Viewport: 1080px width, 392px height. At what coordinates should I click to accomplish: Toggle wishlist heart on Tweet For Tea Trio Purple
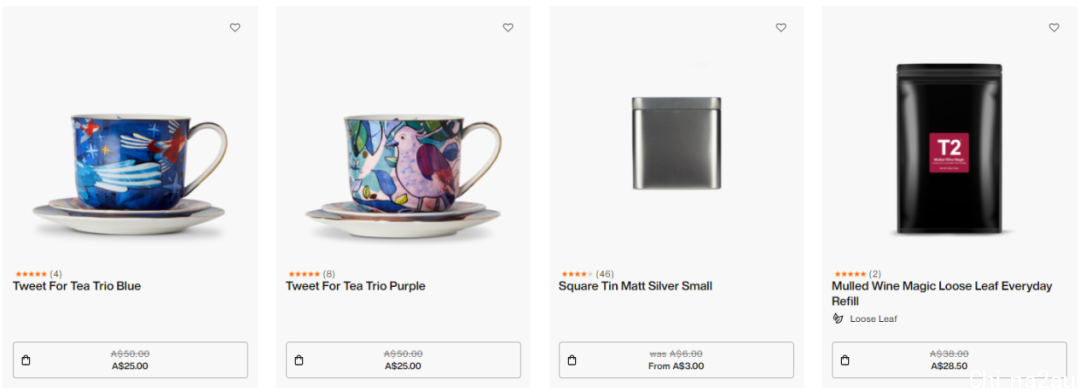coord(508,28)
